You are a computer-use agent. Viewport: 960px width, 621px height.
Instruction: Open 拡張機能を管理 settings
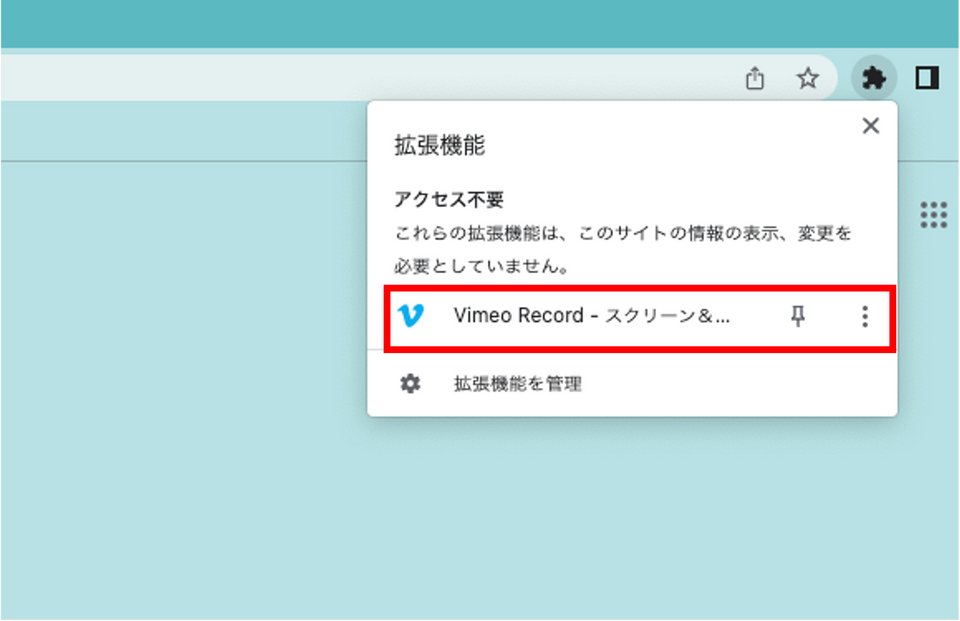point(632,384)
